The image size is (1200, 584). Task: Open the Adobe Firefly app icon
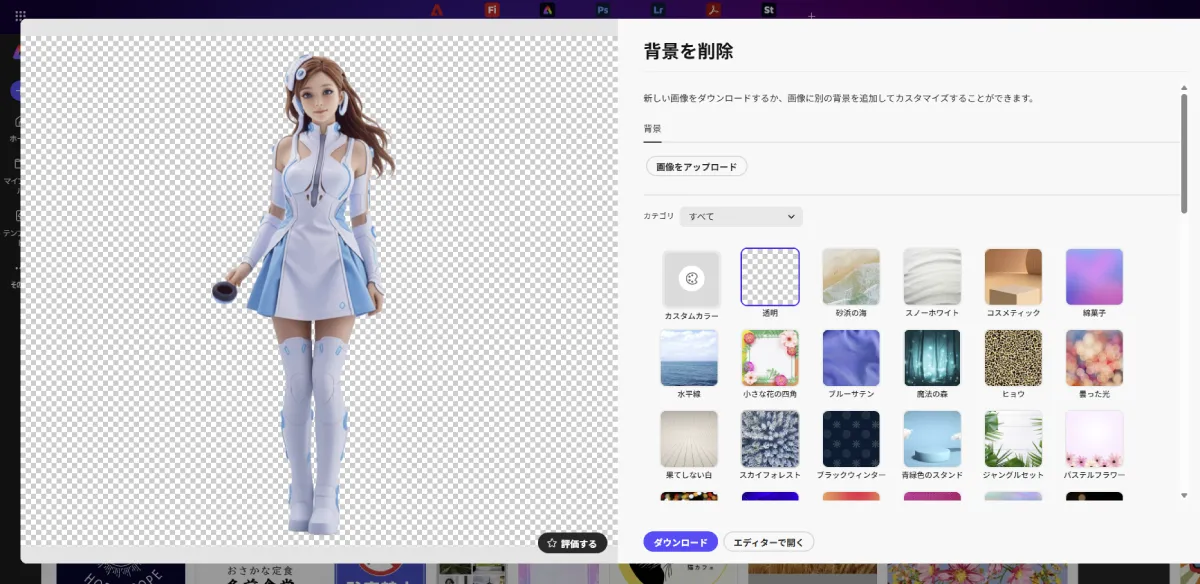[492, 10]
